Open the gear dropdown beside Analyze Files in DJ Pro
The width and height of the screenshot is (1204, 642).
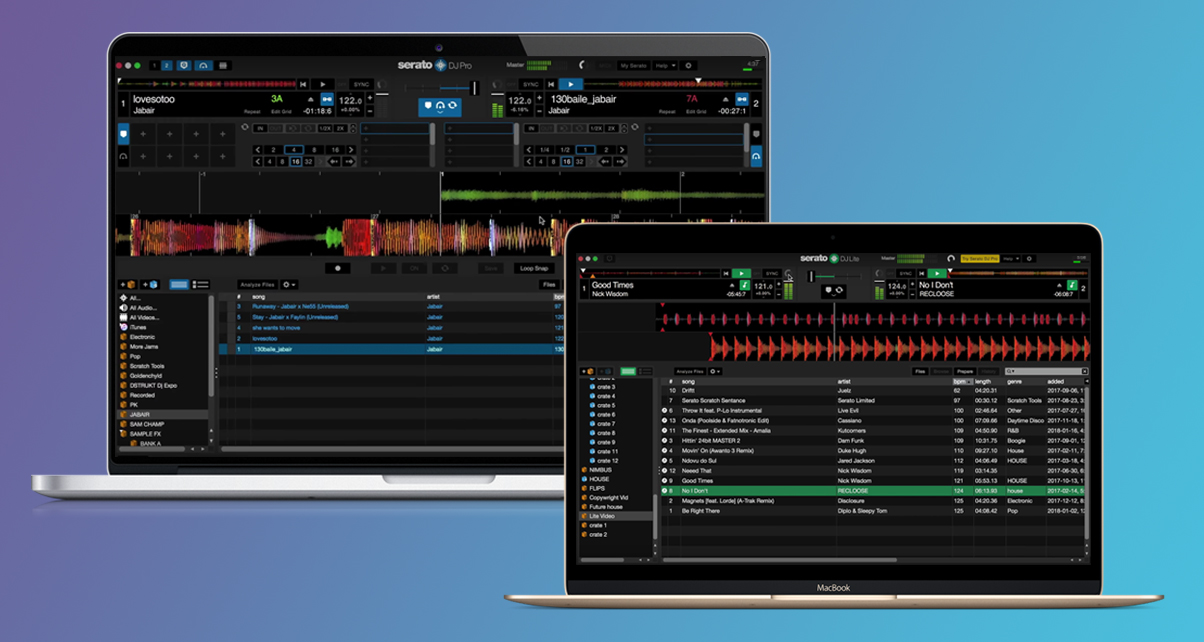[x=289, y=285]
